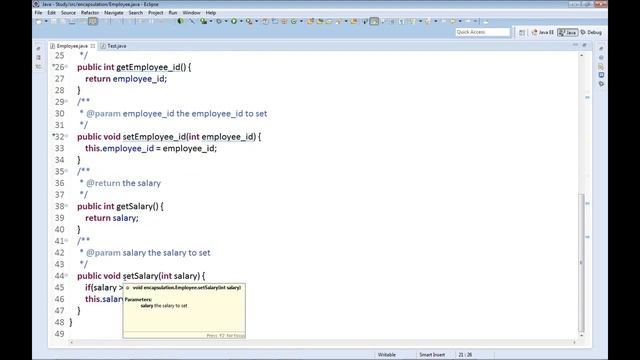Screen dimensions: 640x360
Task: Toggle Mark Occurrences highlighted button
Action: pyautogui.click(x=374, y=21)
